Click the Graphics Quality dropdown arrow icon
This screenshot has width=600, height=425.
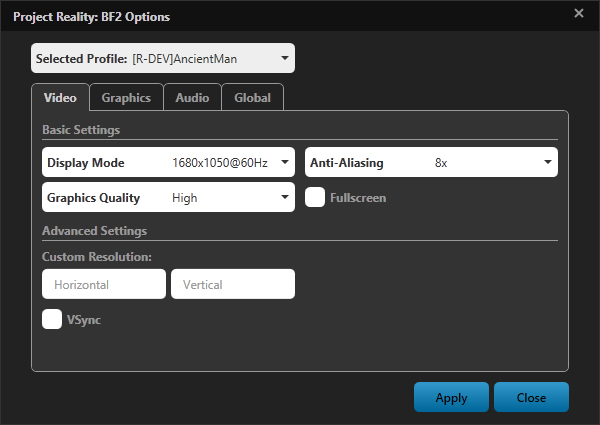tap(285, 197)
